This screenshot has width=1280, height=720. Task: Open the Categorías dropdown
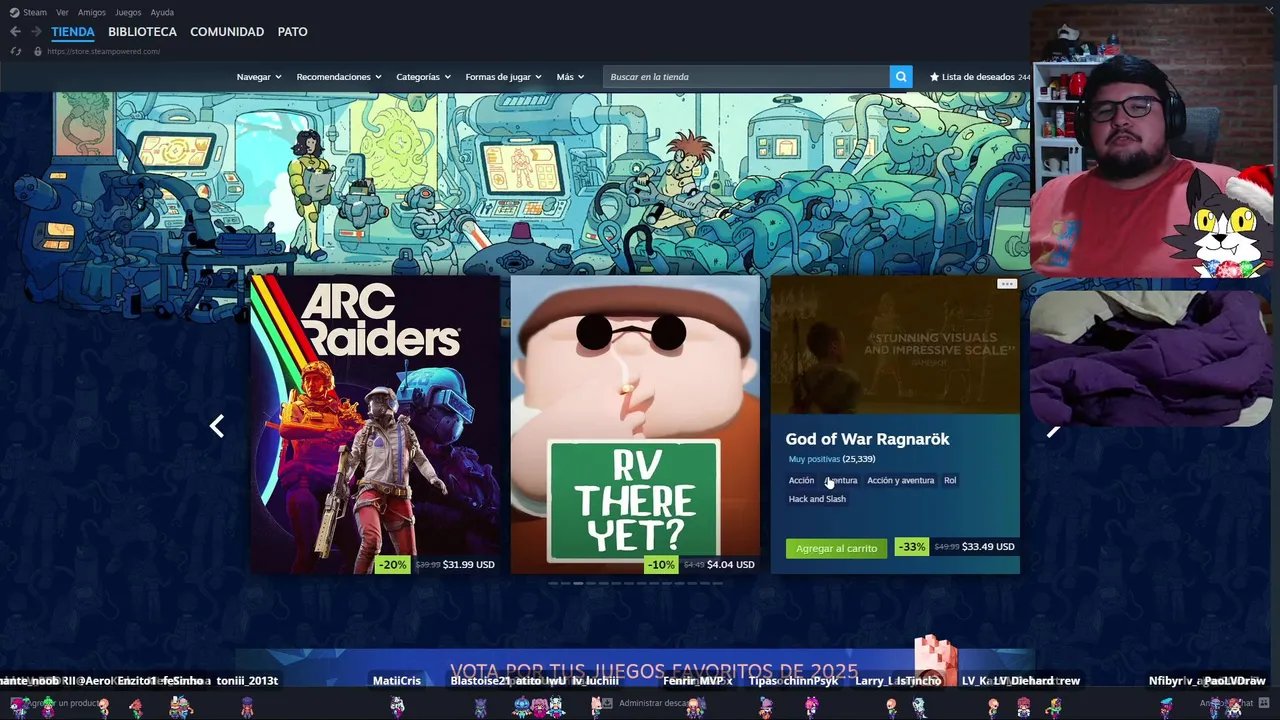pyautogui.click(x=423, y=77)
